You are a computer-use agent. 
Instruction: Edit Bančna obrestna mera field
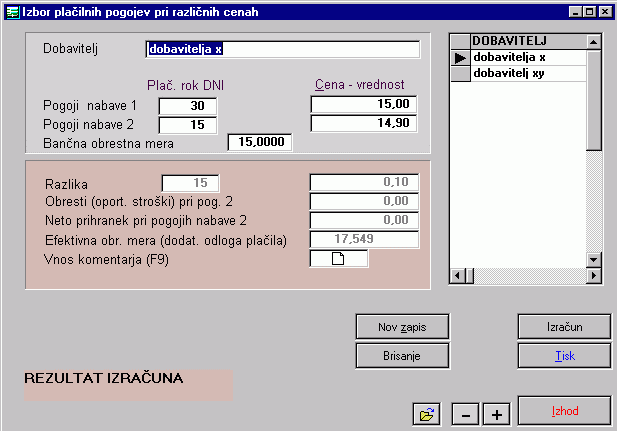(x=260, y=142)
